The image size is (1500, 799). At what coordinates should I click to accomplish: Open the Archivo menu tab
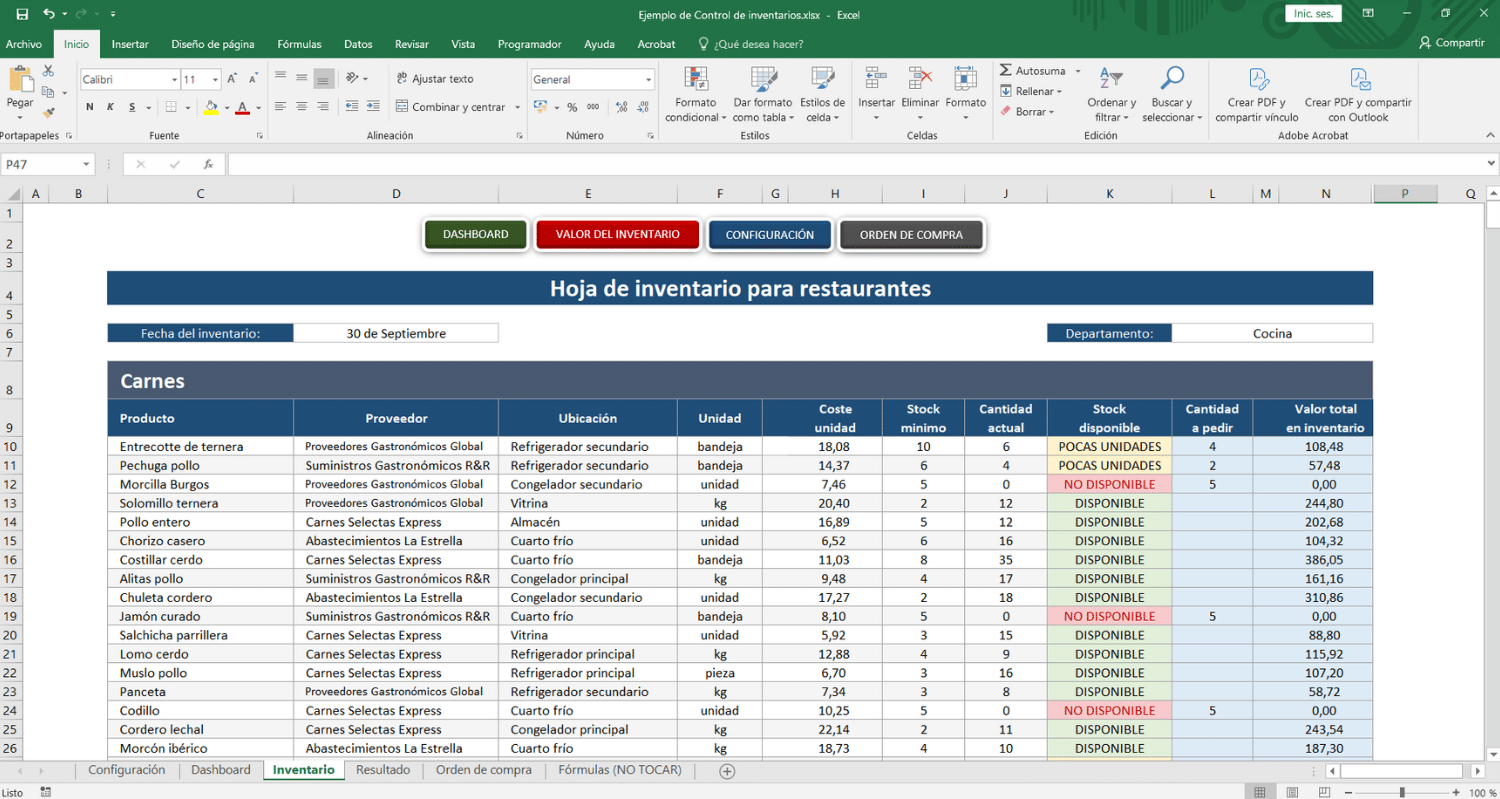24,44
